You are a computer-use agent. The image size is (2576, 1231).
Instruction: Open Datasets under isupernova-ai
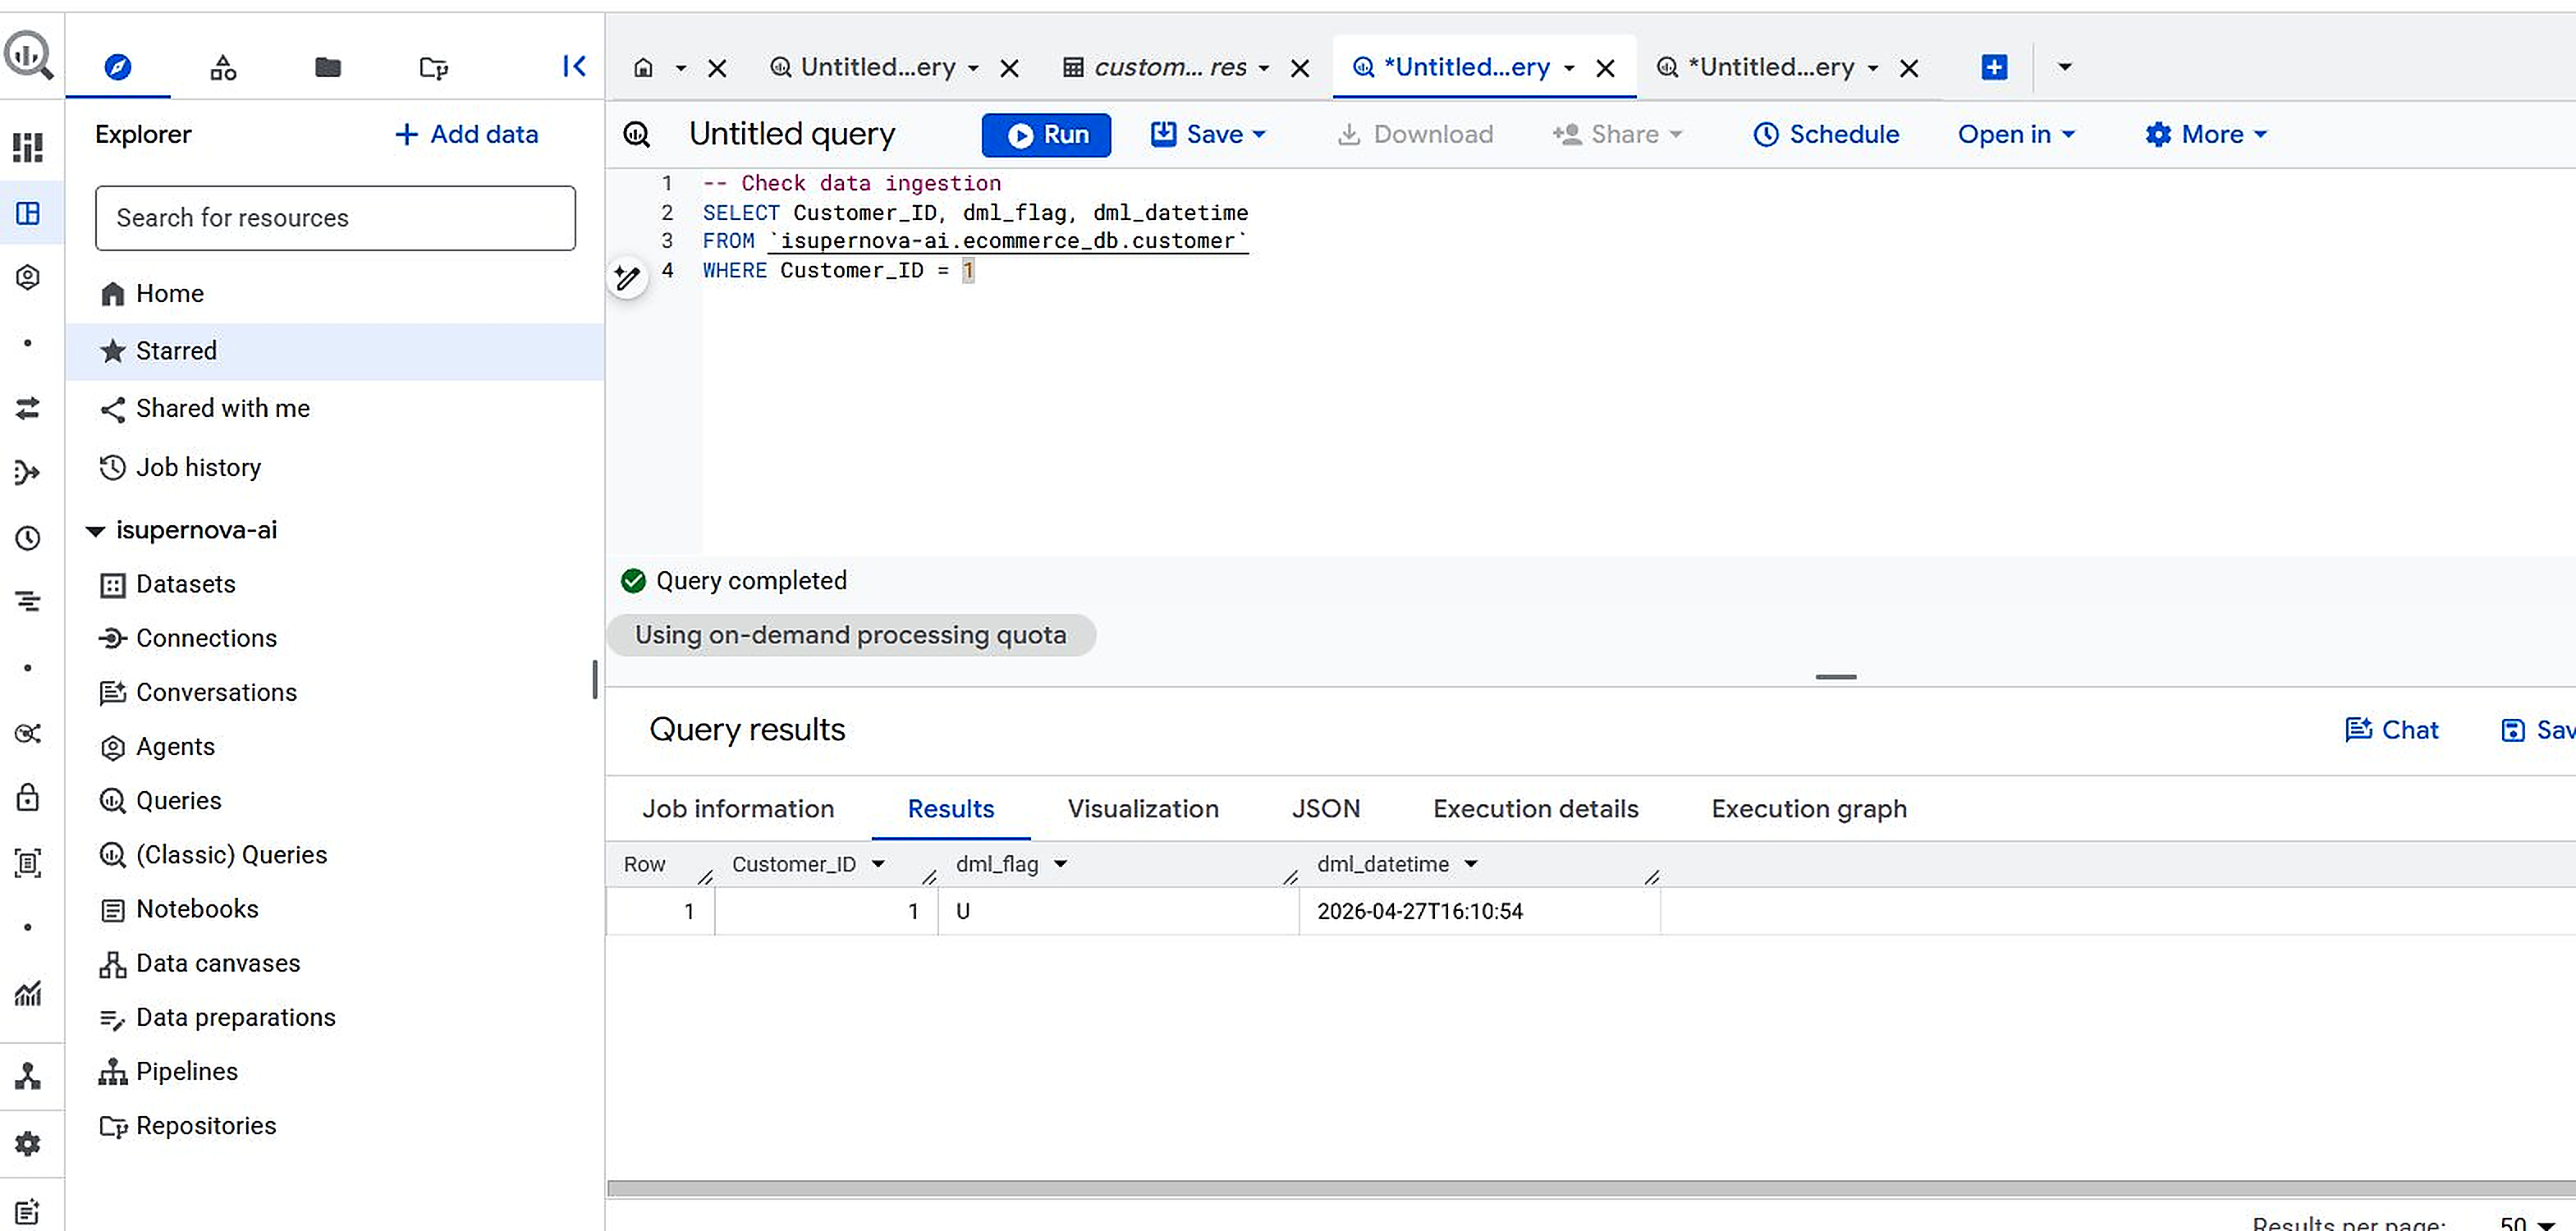[185, 584]
